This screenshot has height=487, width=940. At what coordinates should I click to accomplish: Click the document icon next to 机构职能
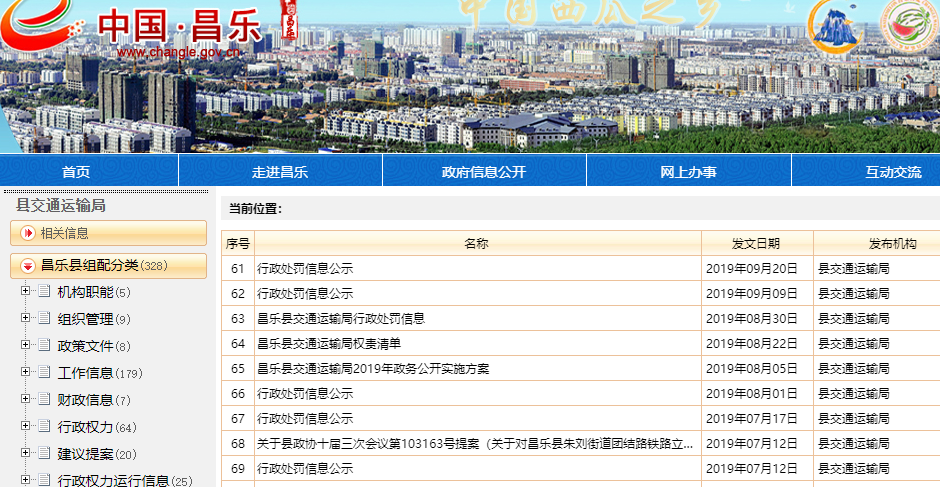tap(43, 292)
